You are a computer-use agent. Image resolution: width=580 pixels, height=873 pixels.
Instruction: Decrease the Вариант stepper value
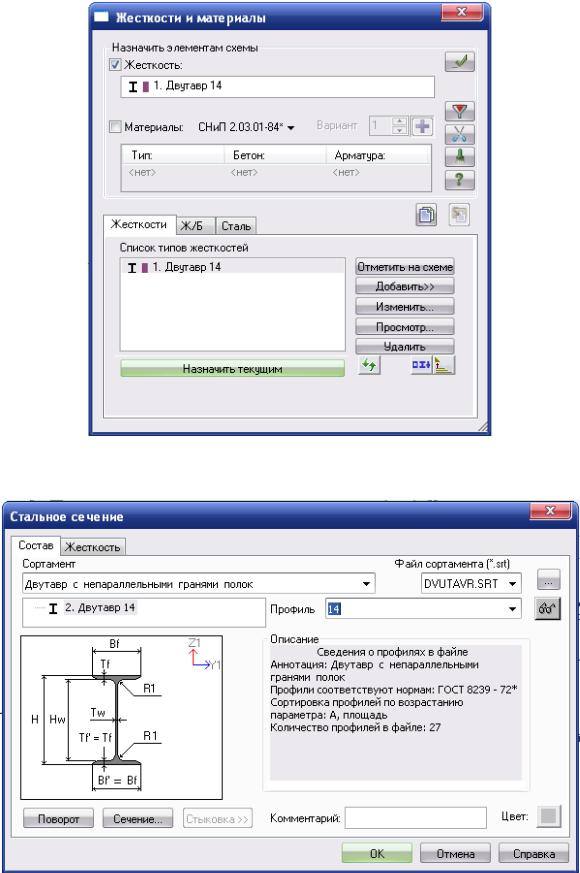[x=399, y=130]
